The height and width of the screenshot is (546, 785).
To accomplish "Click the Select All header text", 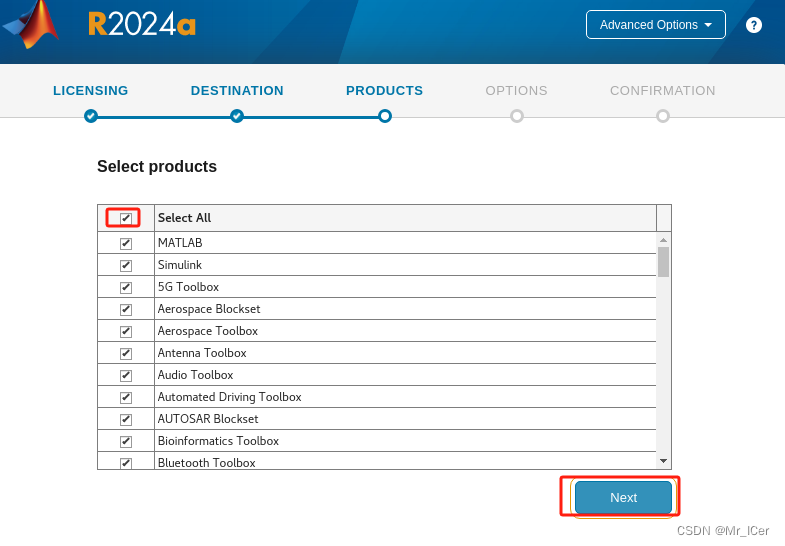I will pos(184,218).
